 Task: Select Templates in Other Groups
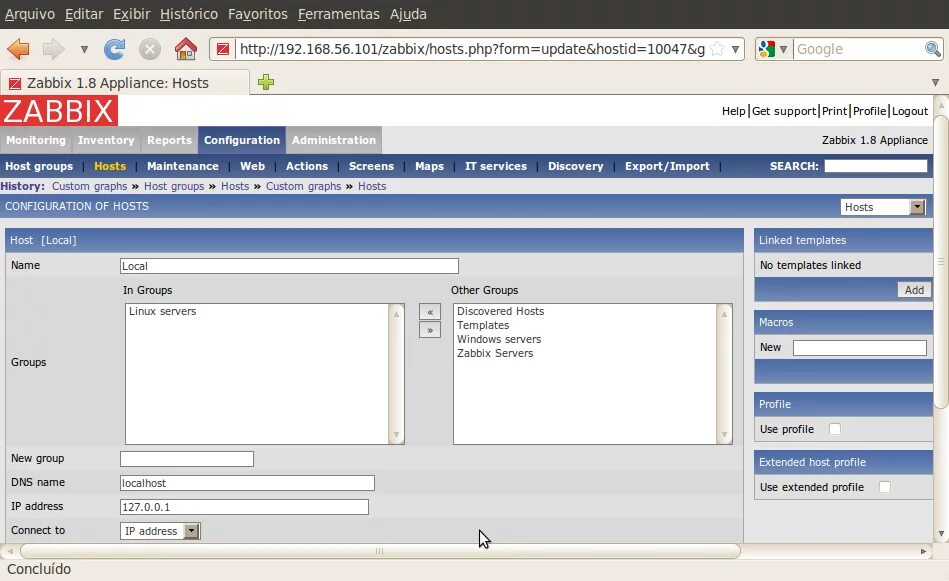(x=483, y=325)
